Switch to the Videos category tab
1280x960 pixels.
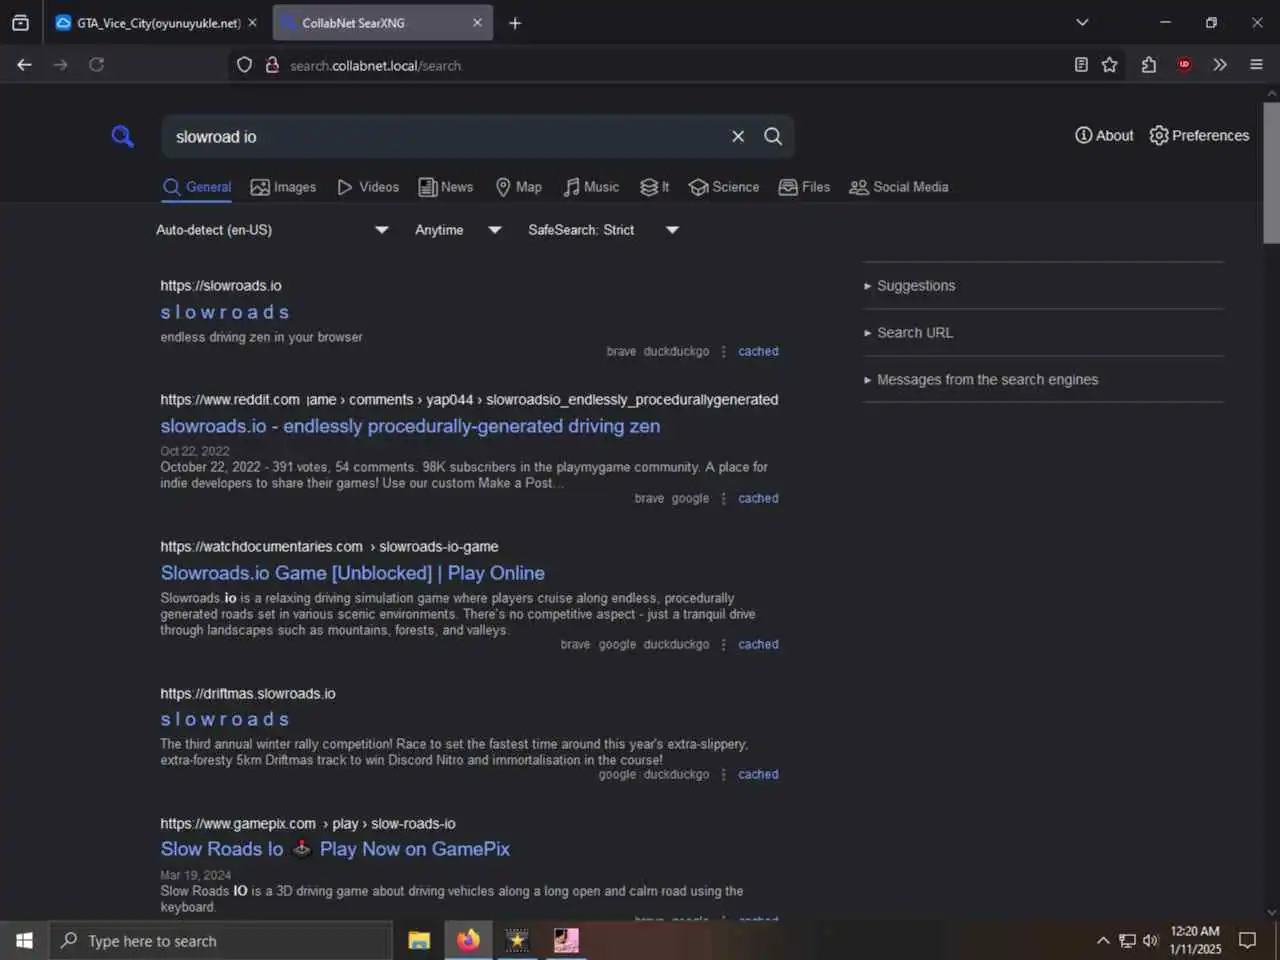368,187
